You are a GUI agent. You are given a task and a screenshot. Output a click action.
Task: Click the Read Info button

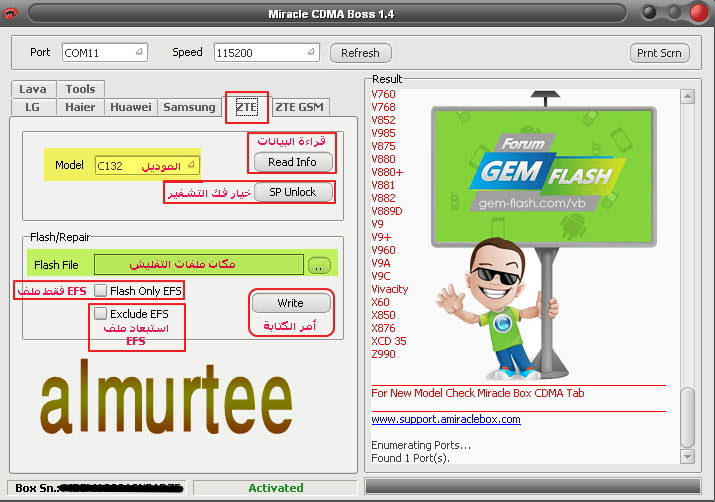pyautogui.click(x=293, y=162)
